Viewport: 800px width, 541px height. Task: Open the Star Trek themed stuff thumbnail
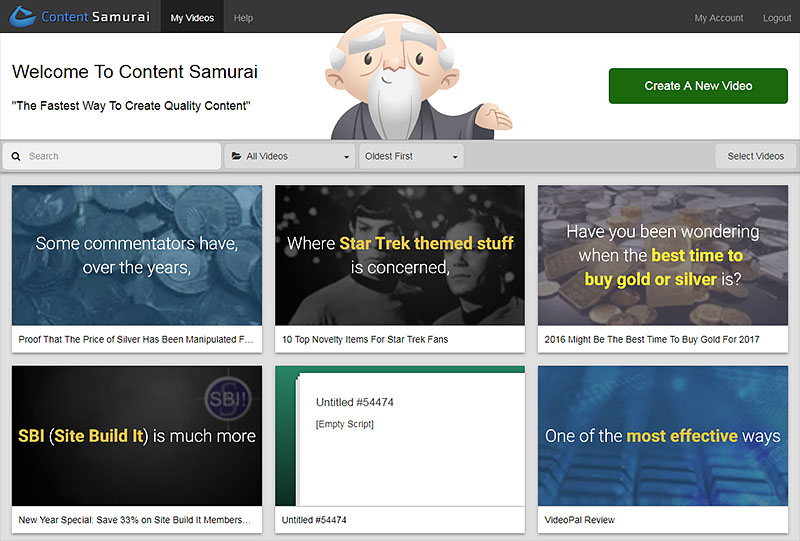click(399, 255)
